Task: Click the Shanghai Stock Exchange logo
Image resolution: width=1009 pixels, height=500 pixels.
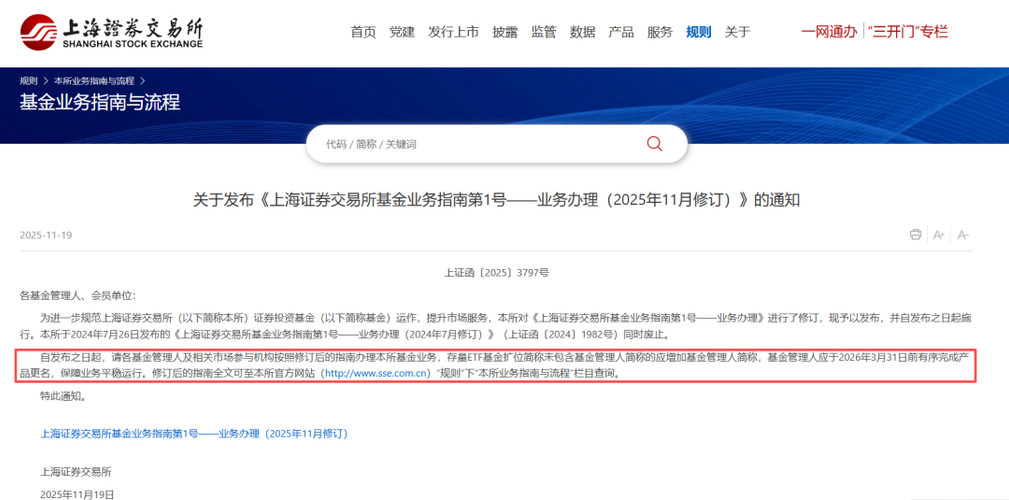Action: click(111, 32)
